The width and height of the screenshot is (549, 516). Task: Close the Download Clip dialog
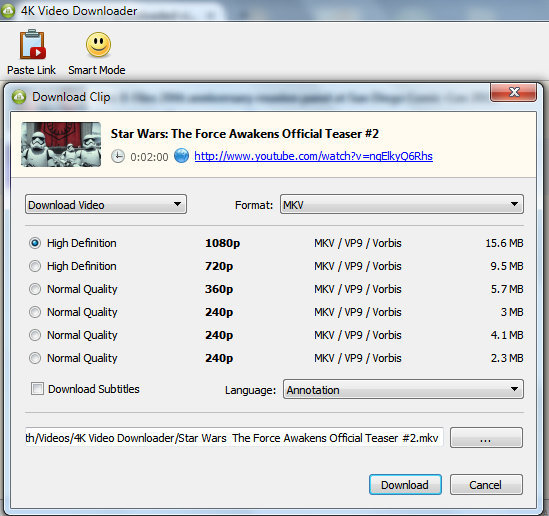[x=513, y=92]
